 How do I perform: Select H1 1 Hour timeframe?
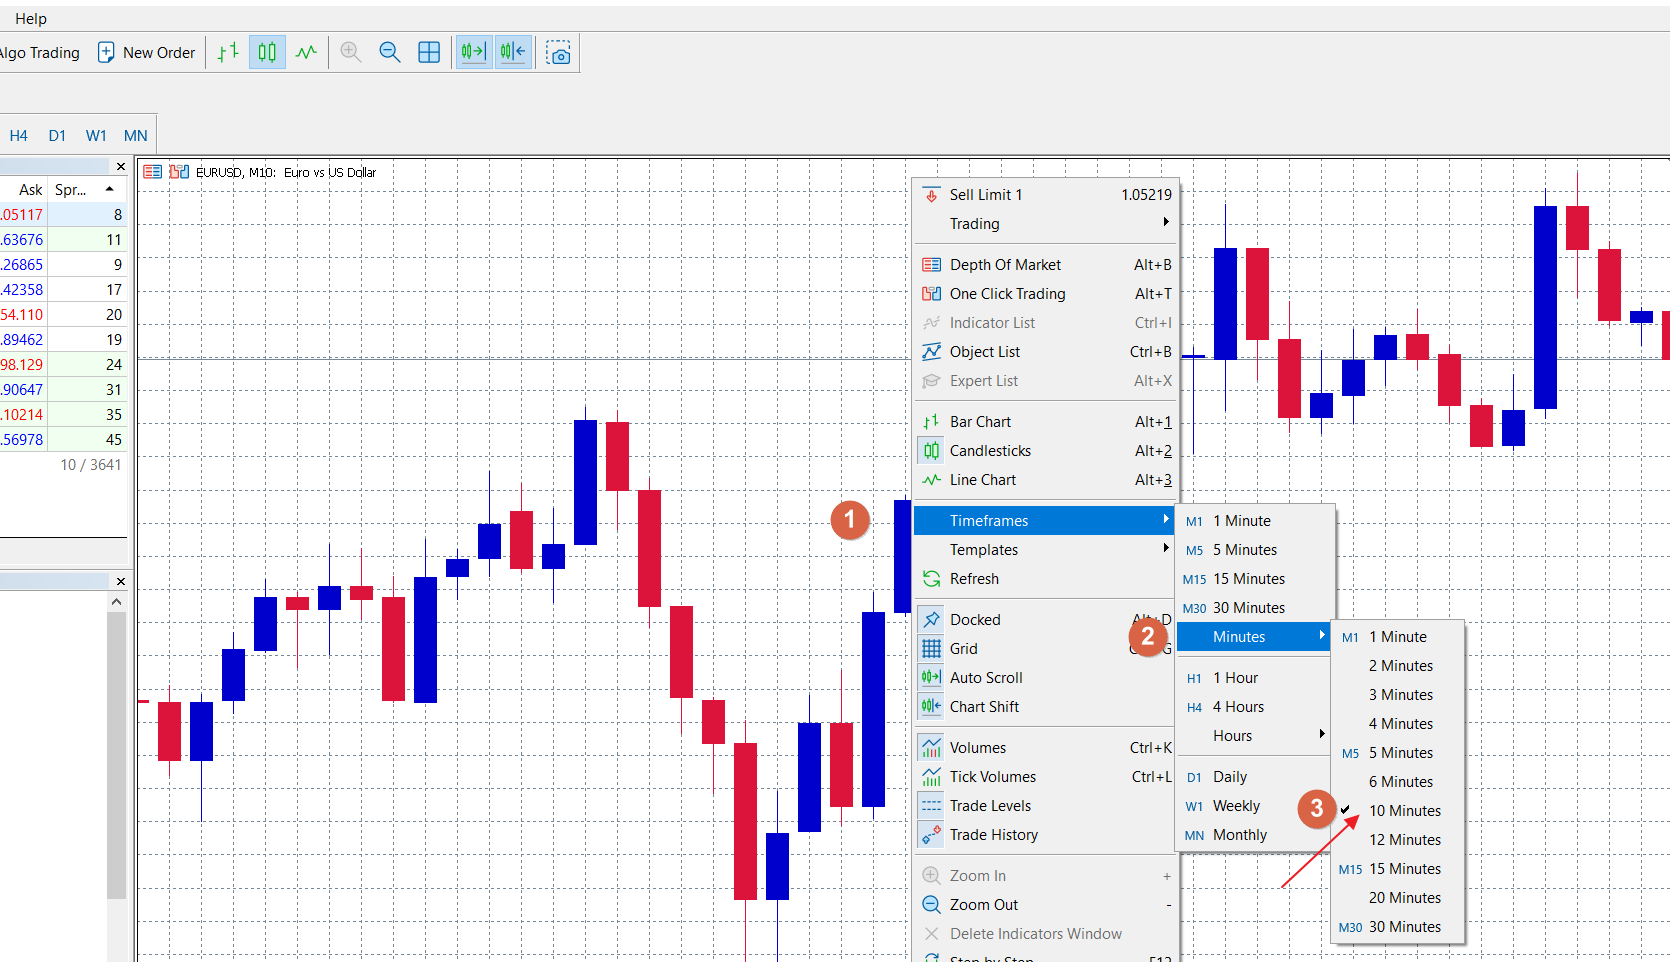(x=1255, y=678)
